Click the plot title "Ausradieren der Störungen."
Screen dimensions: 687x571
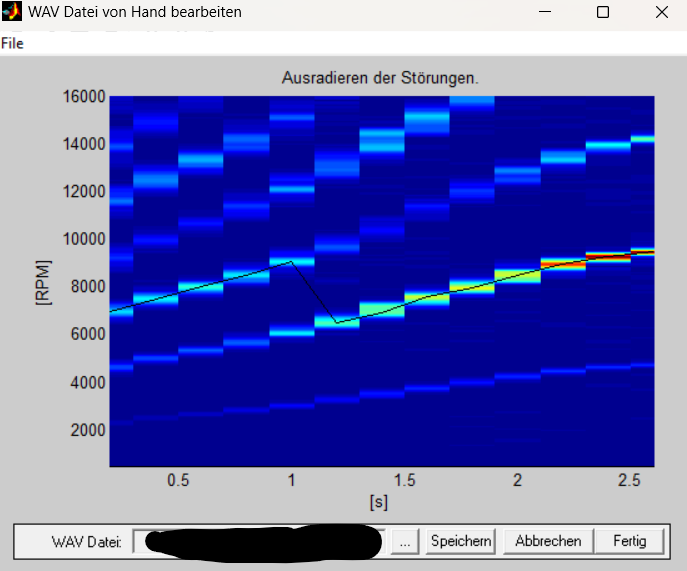click(x=382, y=77)
